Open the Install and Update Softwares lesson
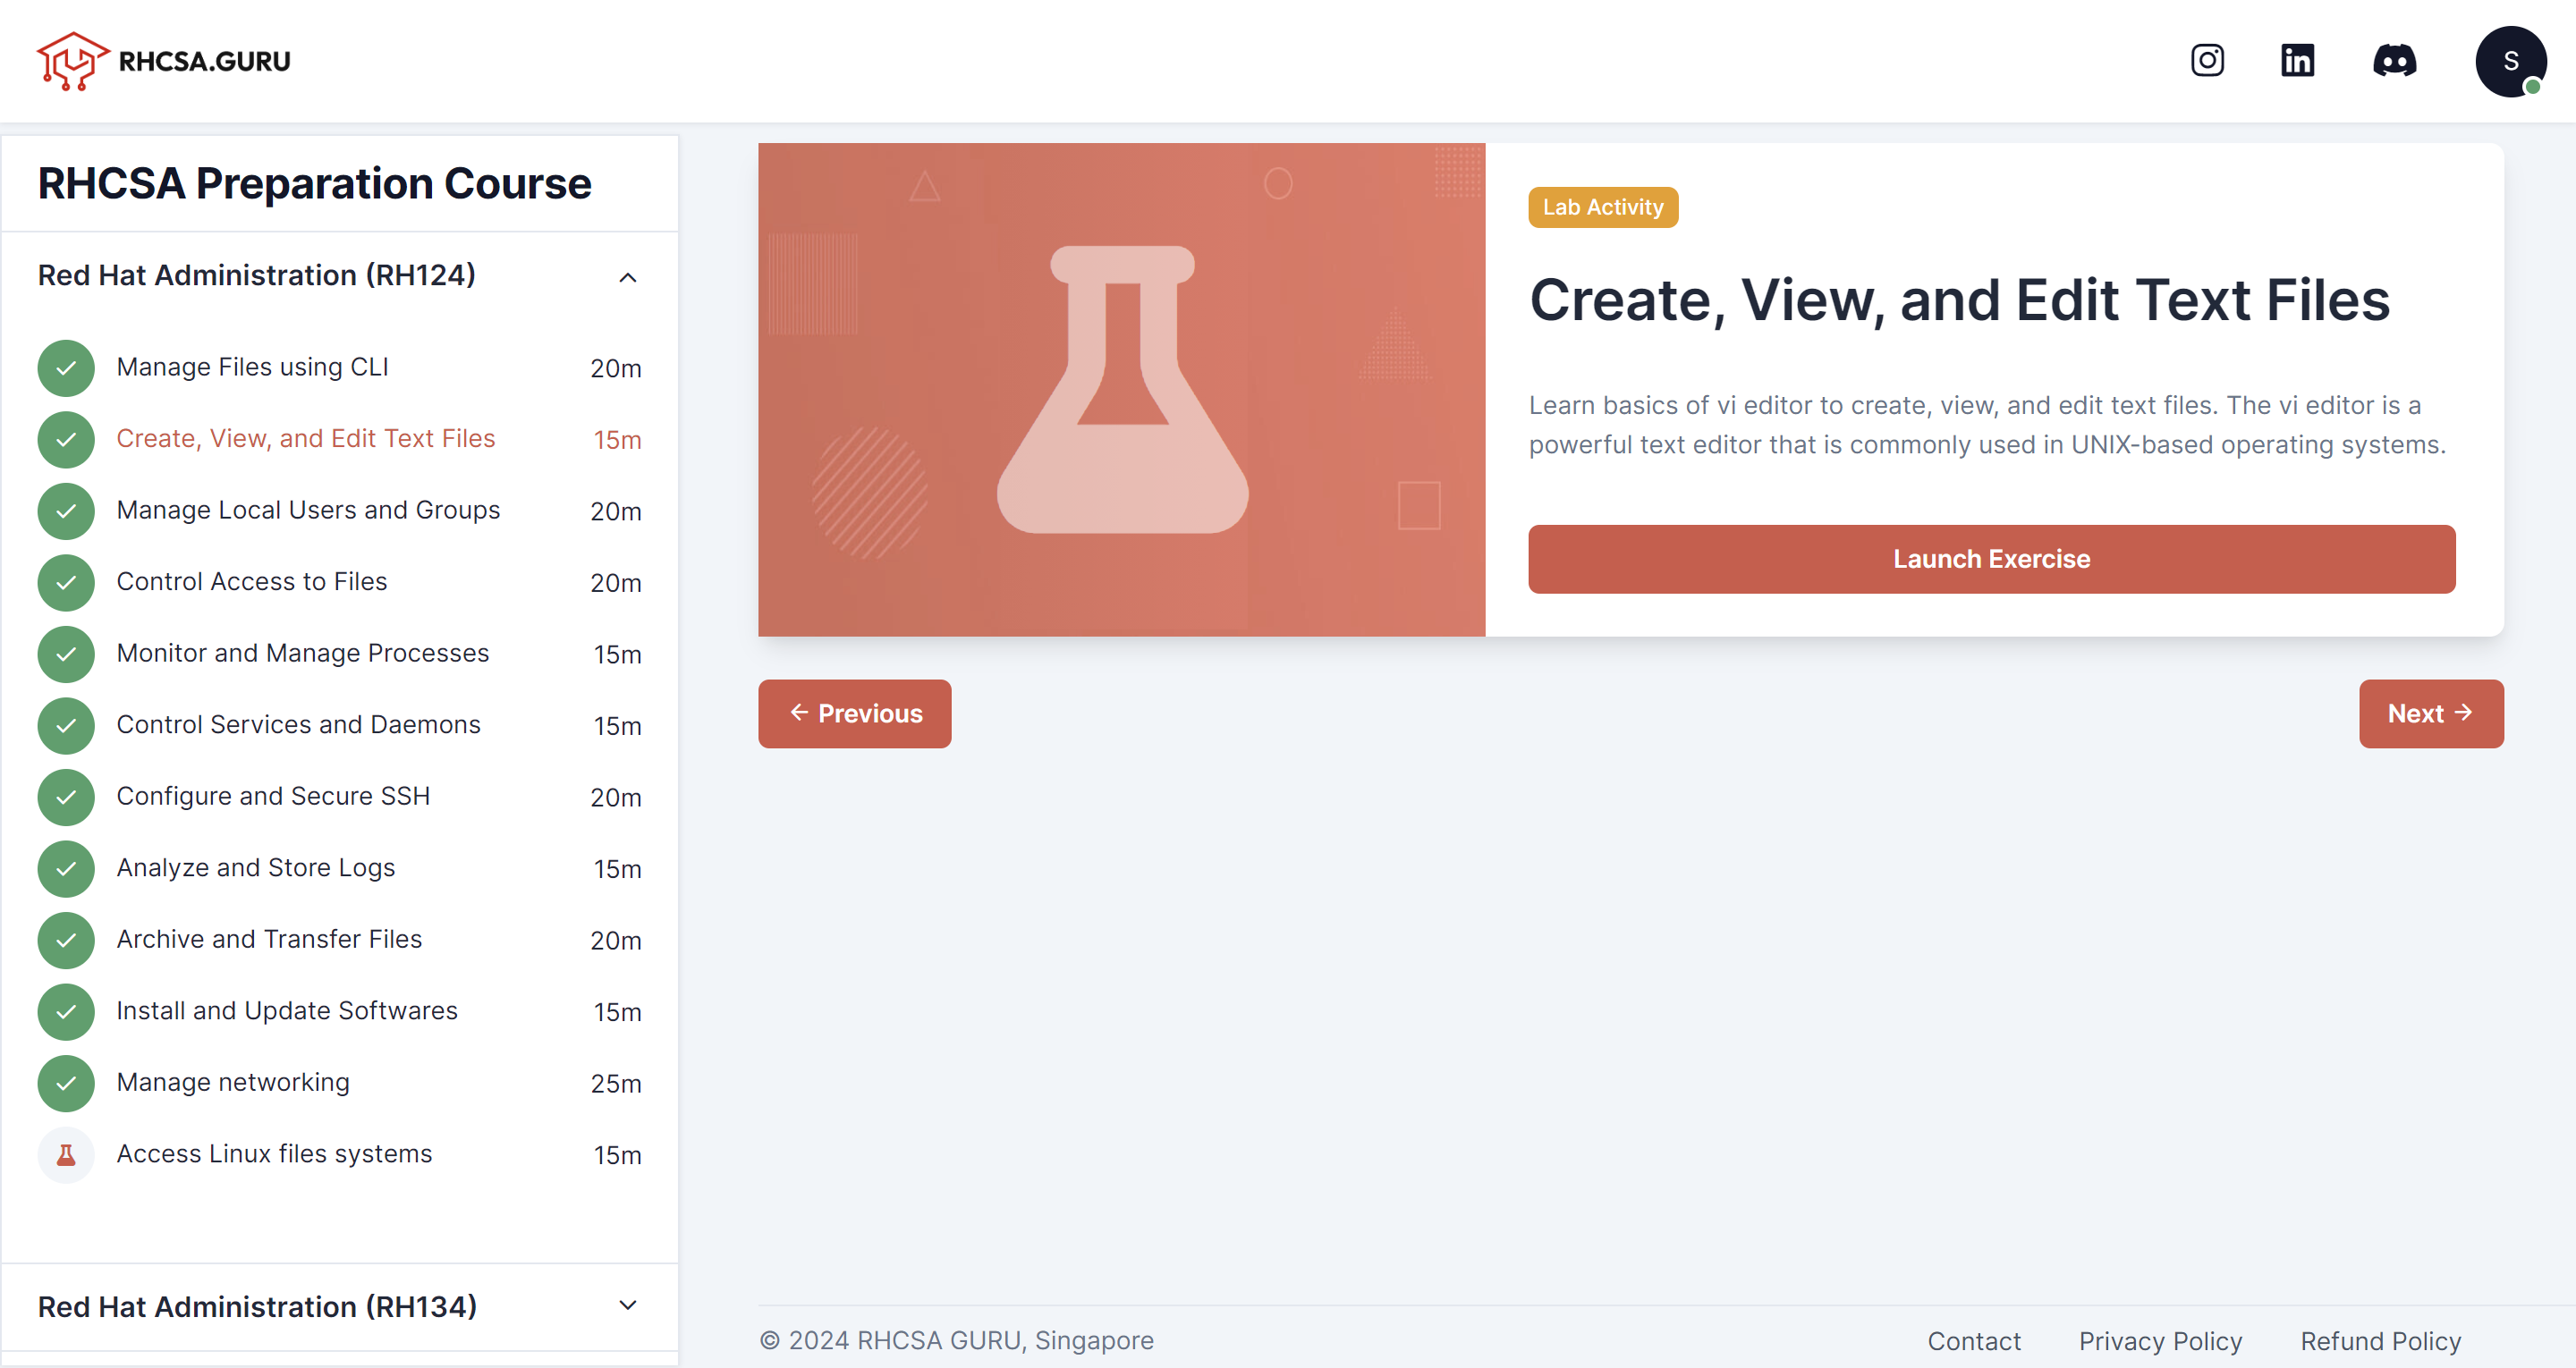The image size is (2576, 1368). (287, 1011)
